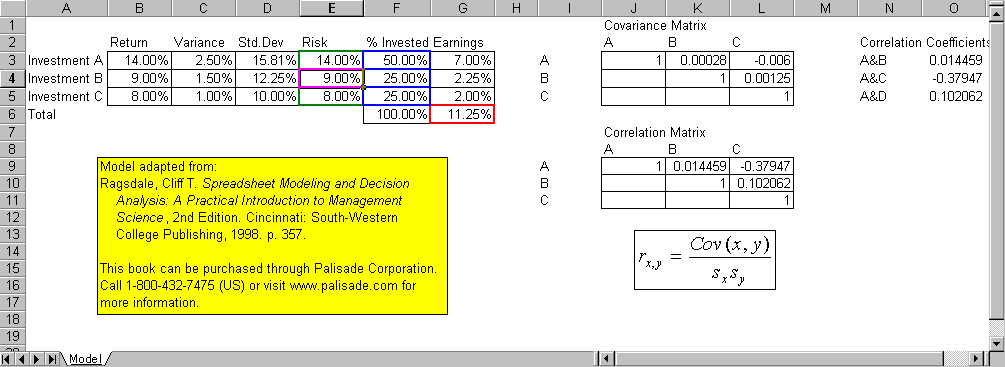The image size is (1005, 367).
Task: Select row 12 header
Action: [13, 218]
